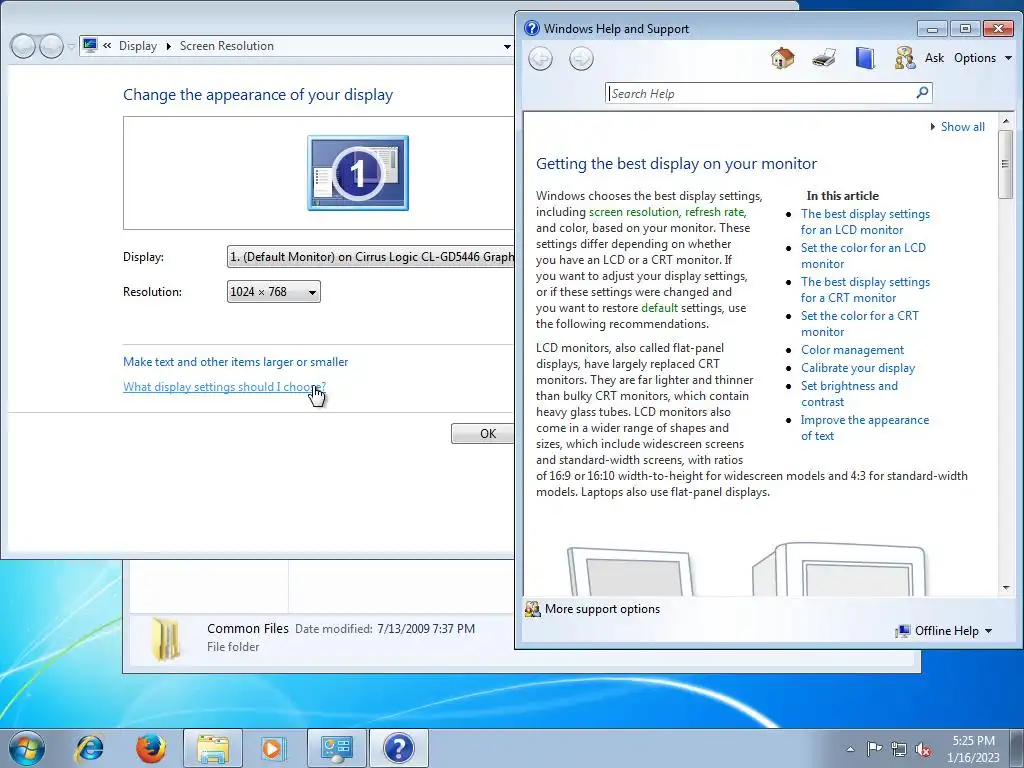This screenshot has height=768, width=1024.
Task: Expand address bar history dropdown arrow
Action: (x=507, y=46)
